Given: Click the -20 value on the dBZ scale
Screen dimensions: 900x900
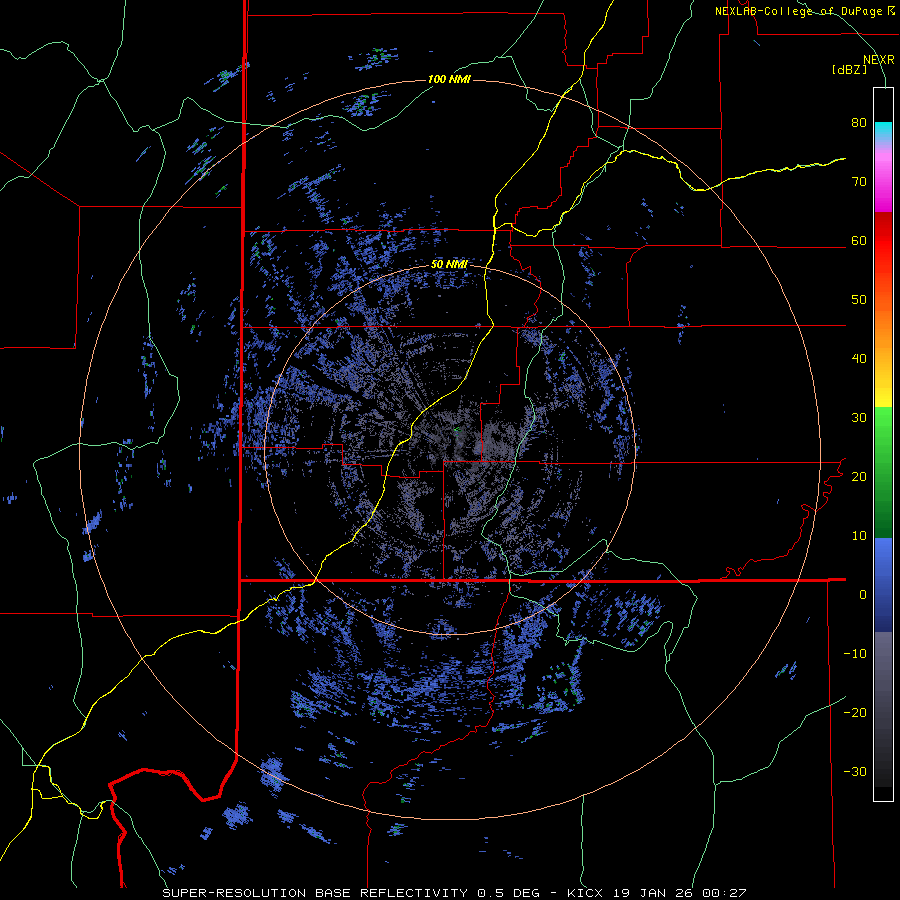Looking at the screenshot, I should (855, 713).
